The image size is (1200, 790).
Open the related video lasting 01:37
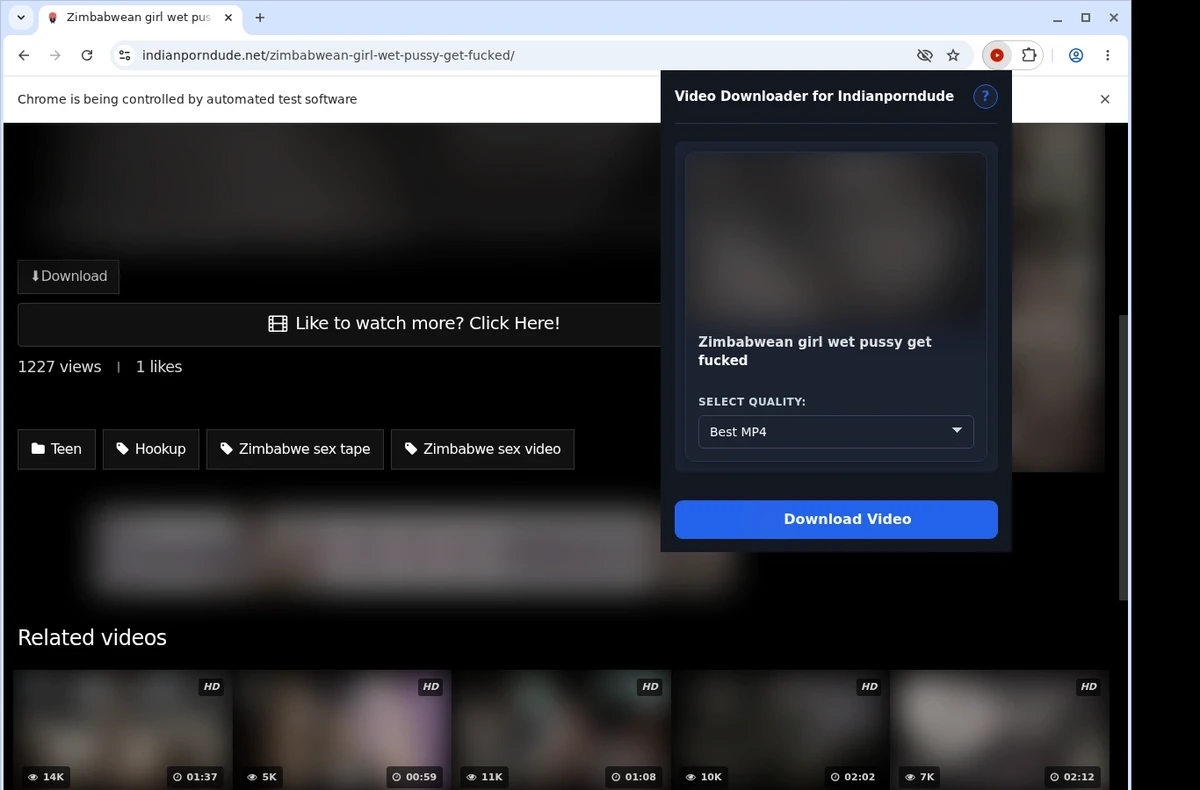[x=123, y=730]
